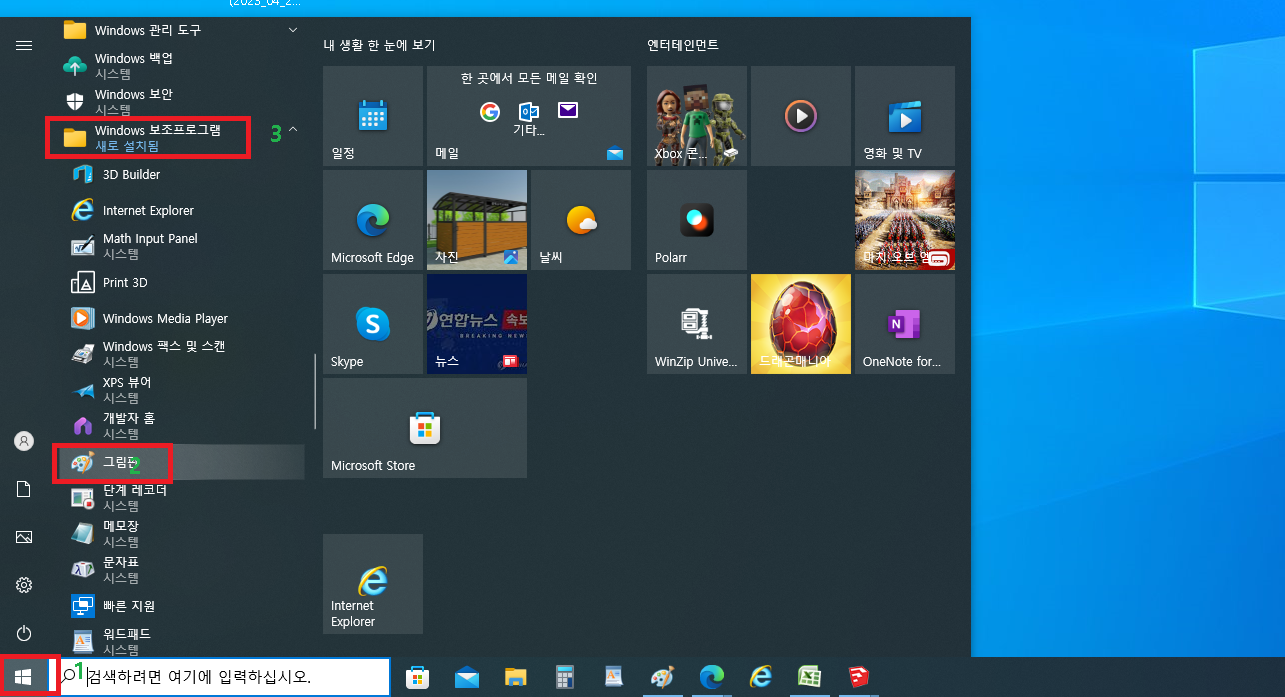Open the user account button in Start sidebar
Screen dimensions: 1285x697
[x=24, y=441]
